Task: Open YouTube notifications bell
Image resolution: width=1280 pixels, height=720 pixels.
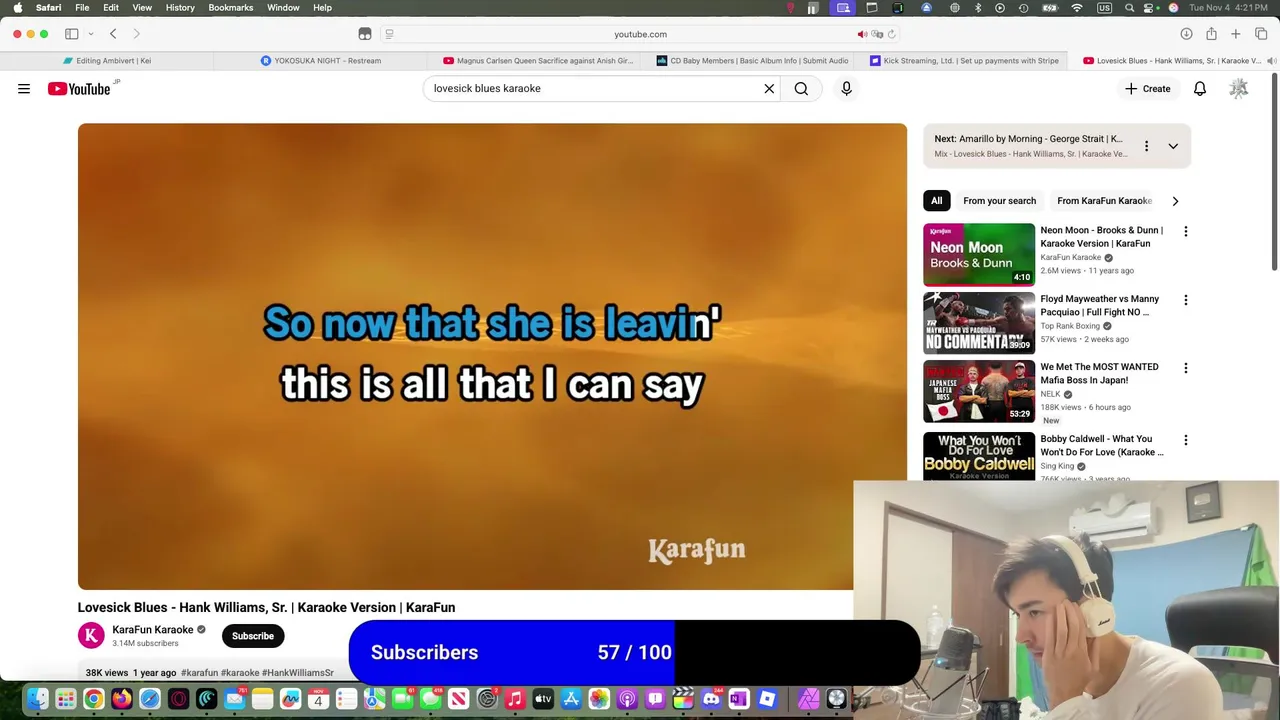Action: tap(1200, 89)
